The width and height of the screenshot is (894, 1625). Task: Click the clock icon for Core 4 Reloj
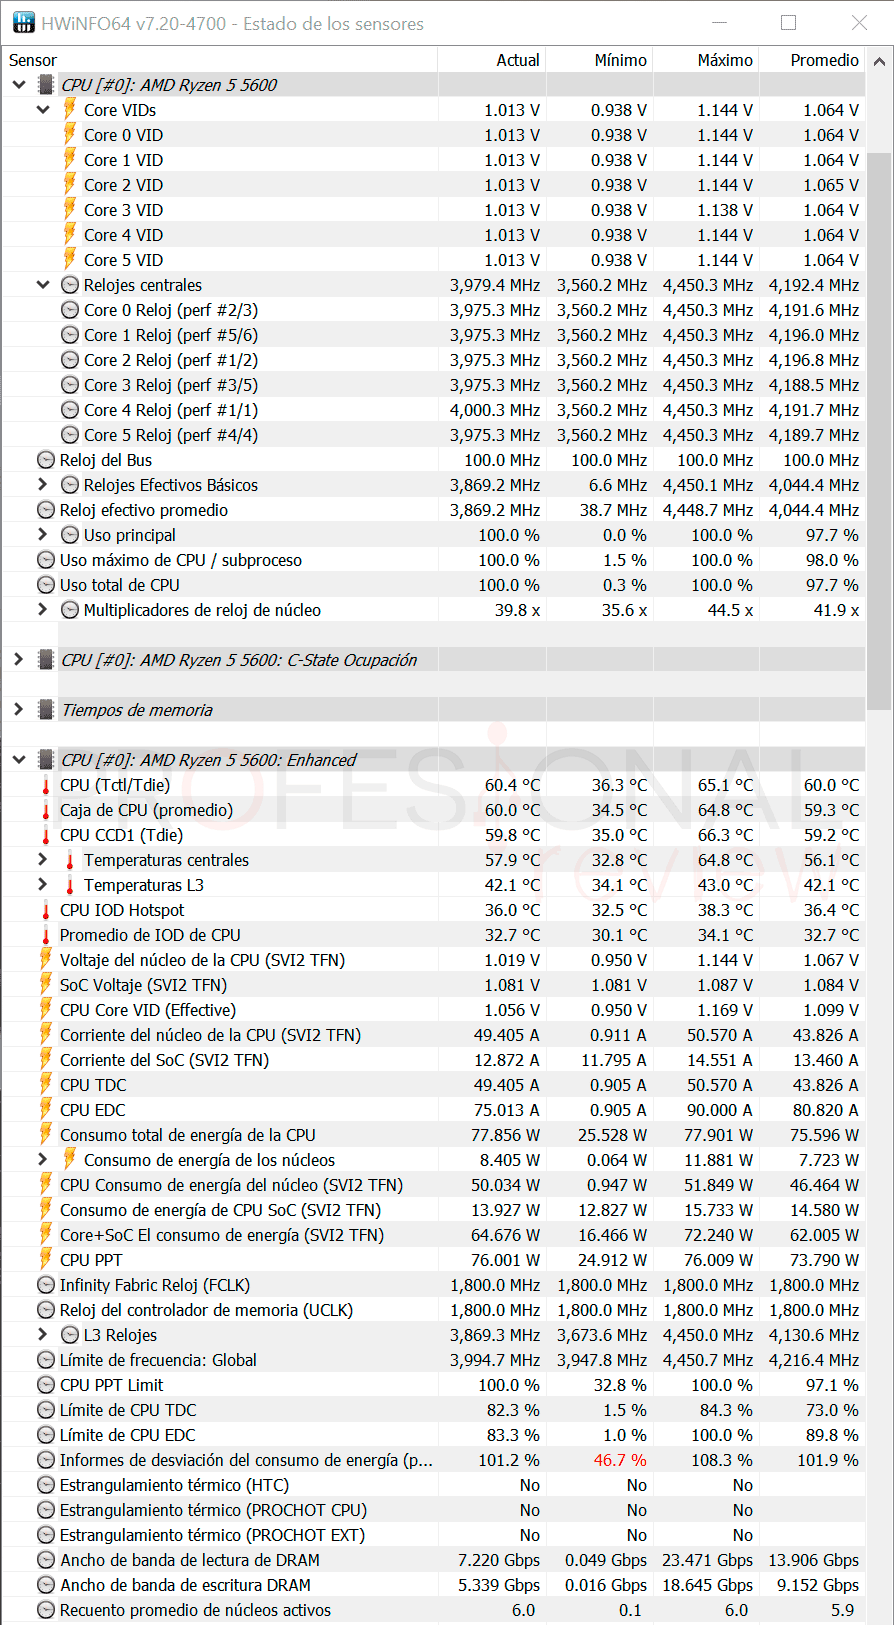pyautogui.click(x=70, y=410)
